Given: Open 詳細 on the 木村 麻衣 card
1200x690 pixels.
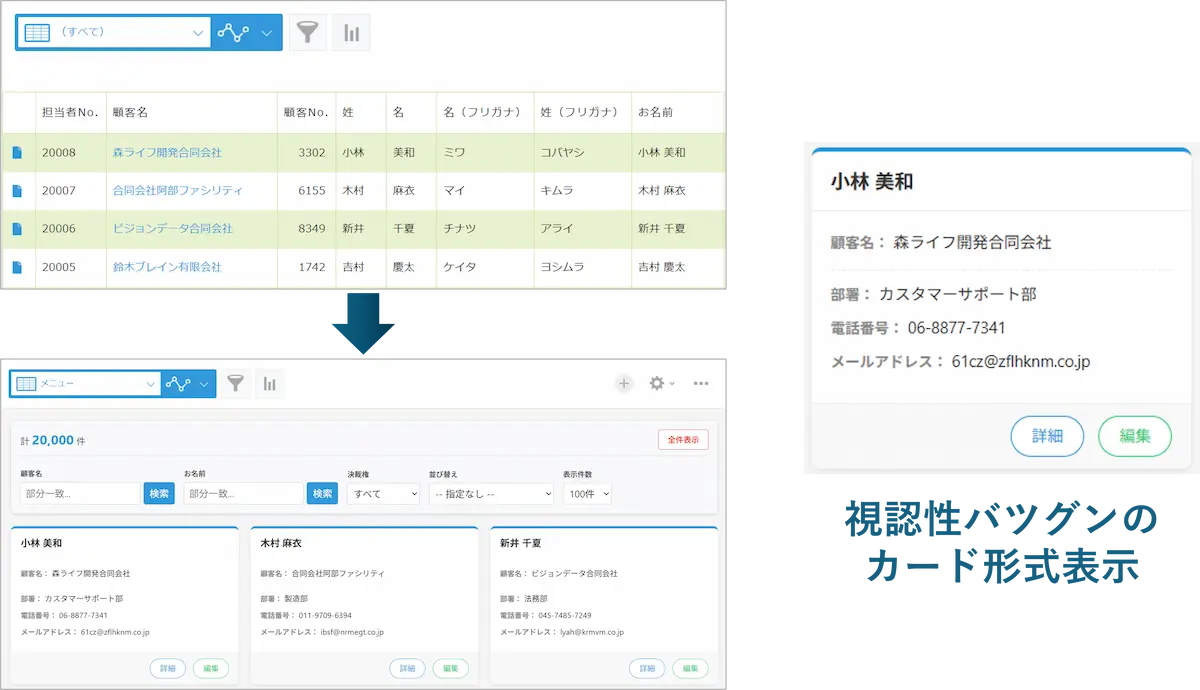Looking at the screenshot, I should 406,669.
